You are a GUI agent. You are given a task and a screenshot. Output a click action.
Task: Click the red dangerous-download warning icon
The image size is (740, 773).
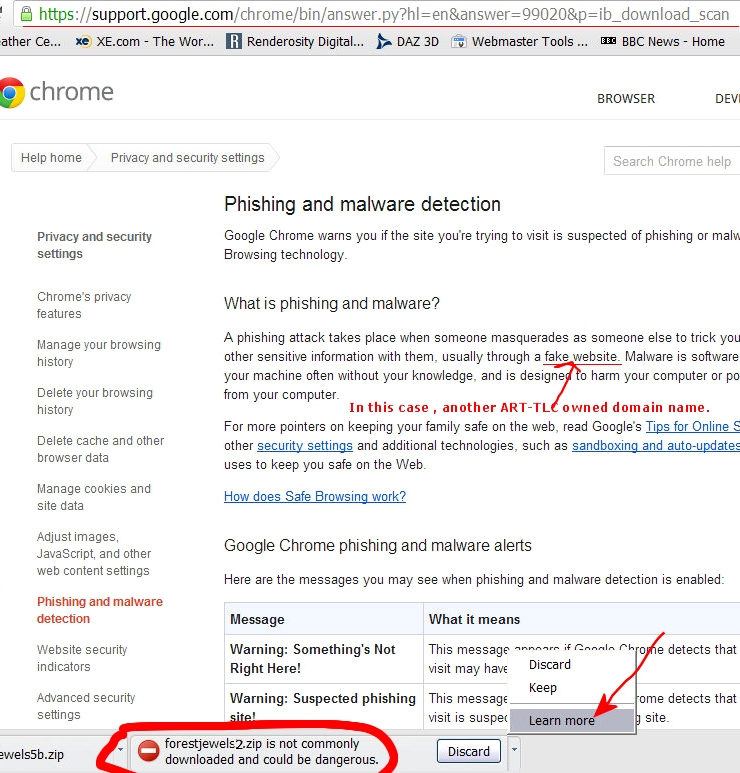148,751
